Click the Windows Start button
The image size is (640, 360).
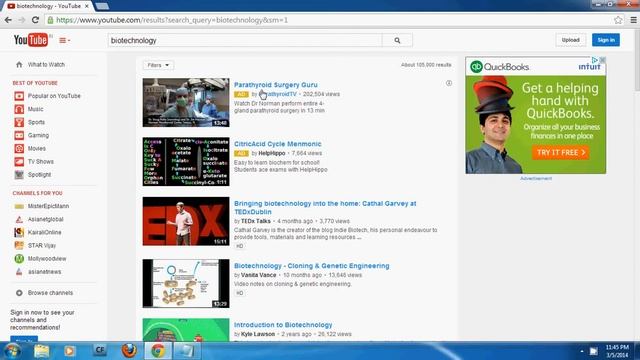(x=12, y=351)
